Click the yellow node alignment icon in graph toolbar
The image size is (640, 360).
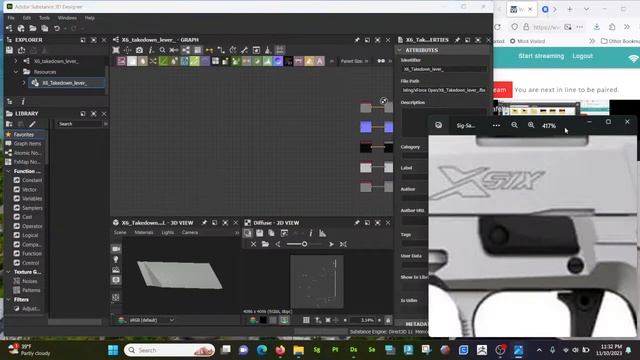209,50
